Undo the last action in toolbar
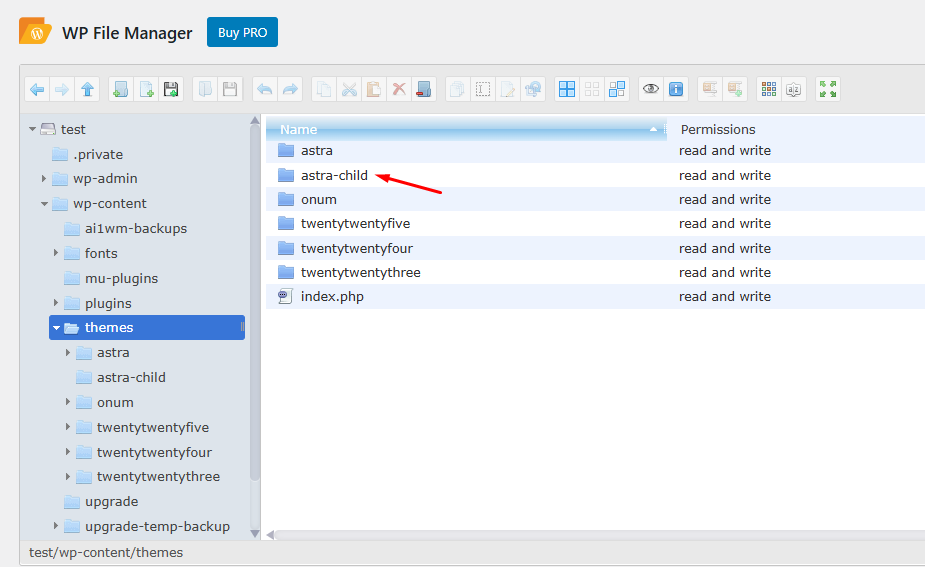Image resolution: width=925 pixels, height=567 pixels. pos(265,90)
